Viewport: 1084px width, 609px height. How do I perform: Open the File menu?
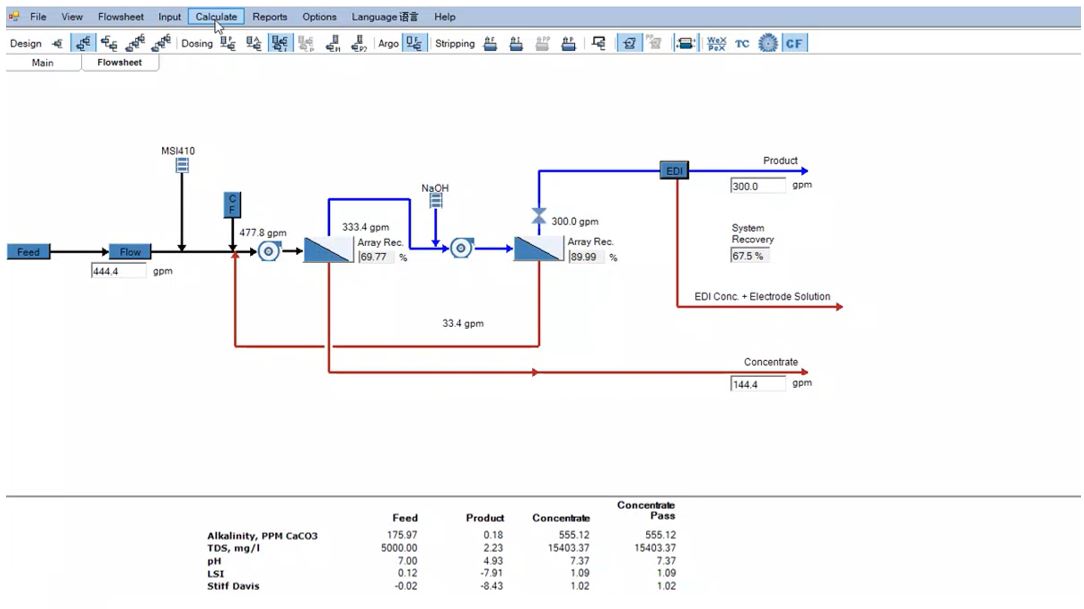[x=38, y=17]
